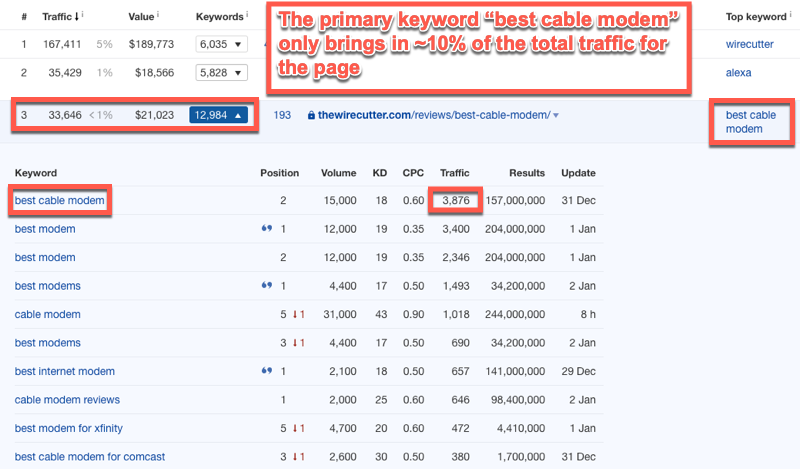Click the info icon beside Keywords header

(248, 15)
